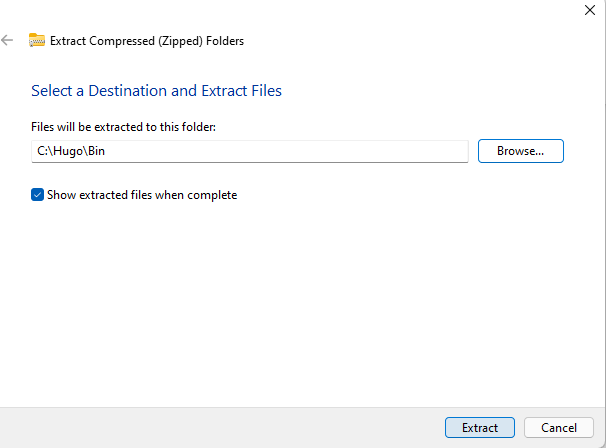Cancel the extraction wizard

pyautogui.click(x=558, y=428)
